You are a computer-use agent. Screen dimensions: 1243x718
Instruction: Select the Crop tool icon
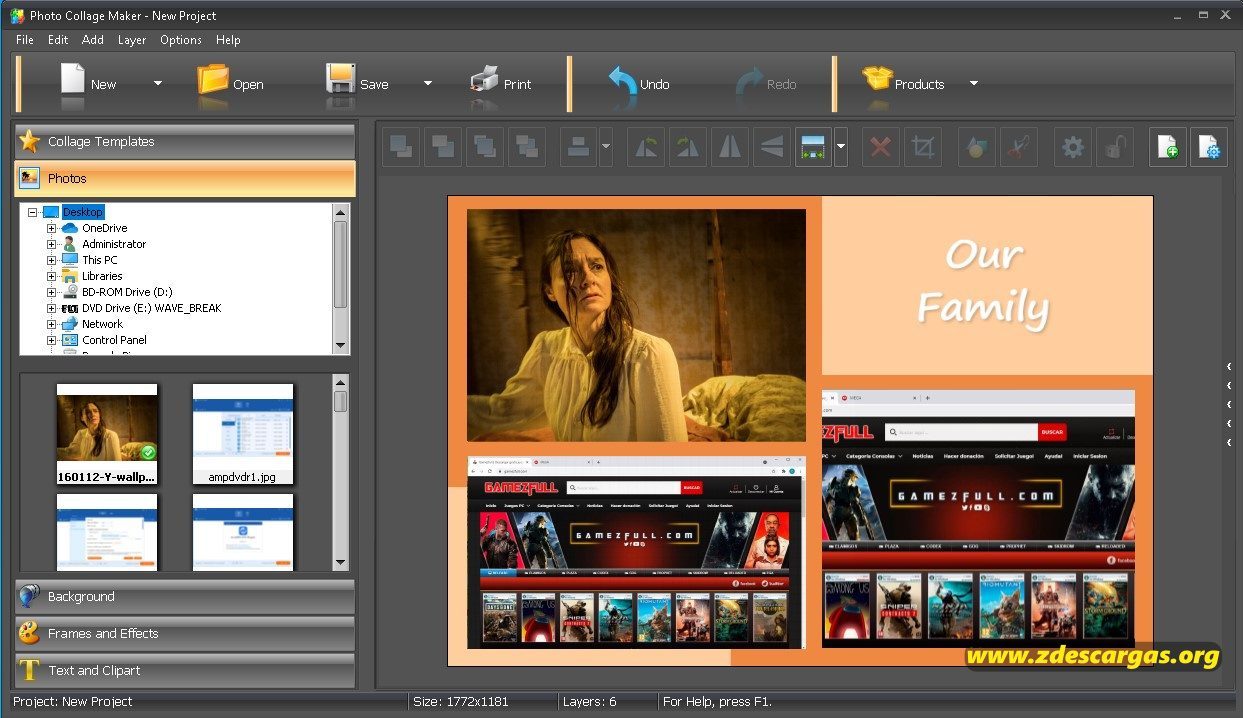click(x=923, y=147)
